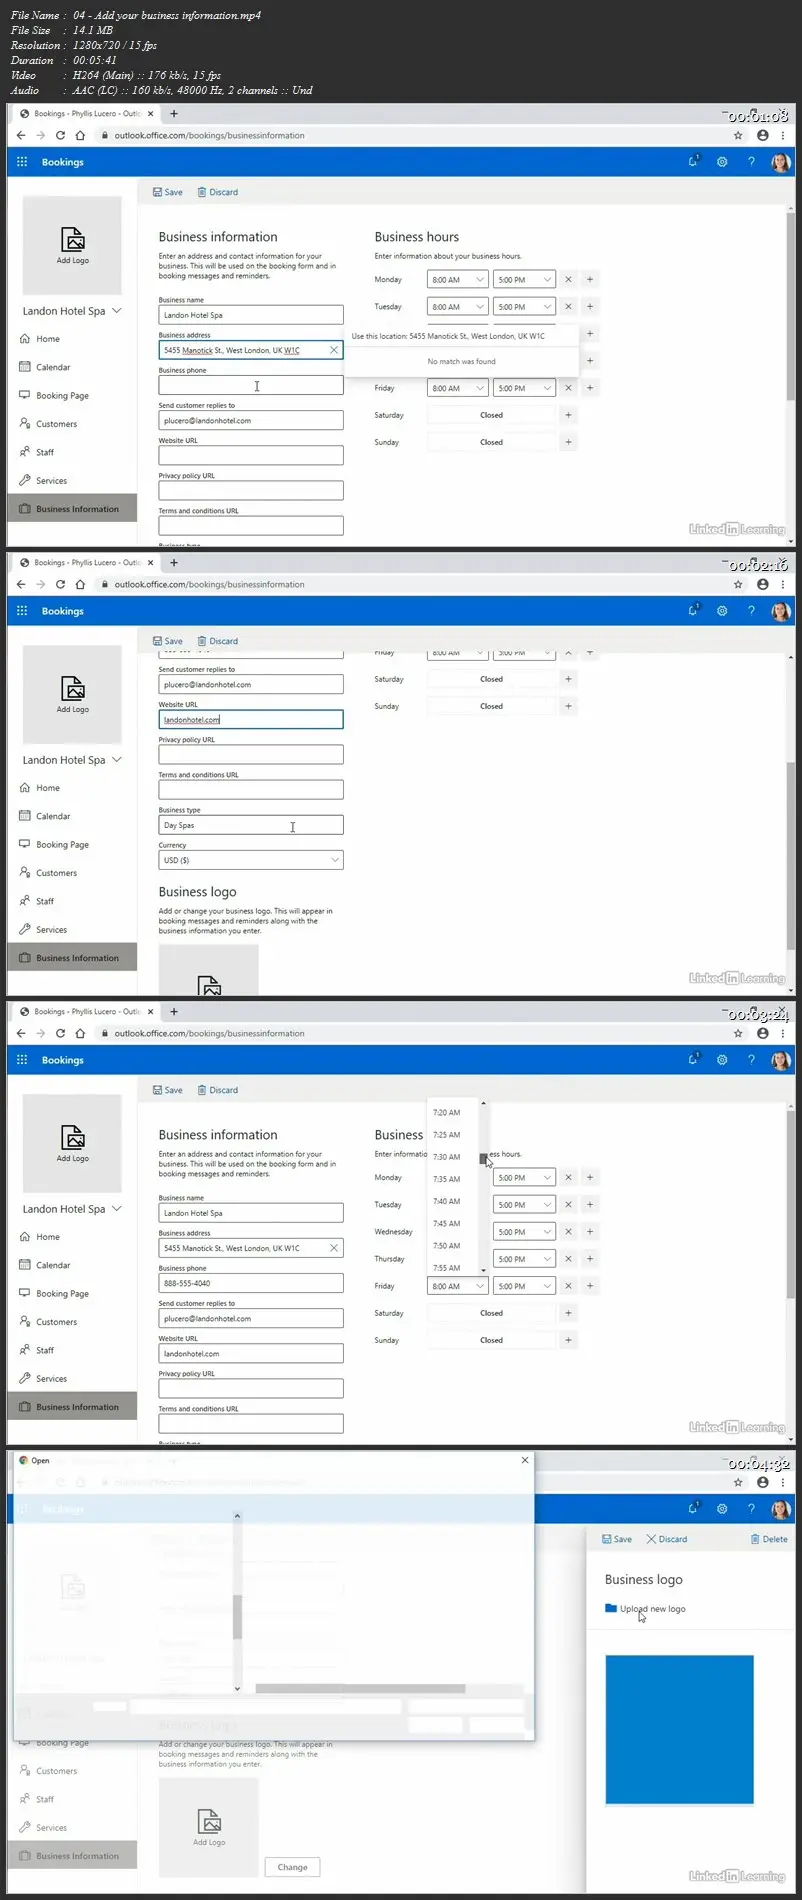Open Wednesday 5:00 PM dropdown in 00:03:24 frame
This screenshot has width=802, height=1900.
point(524,1232)
